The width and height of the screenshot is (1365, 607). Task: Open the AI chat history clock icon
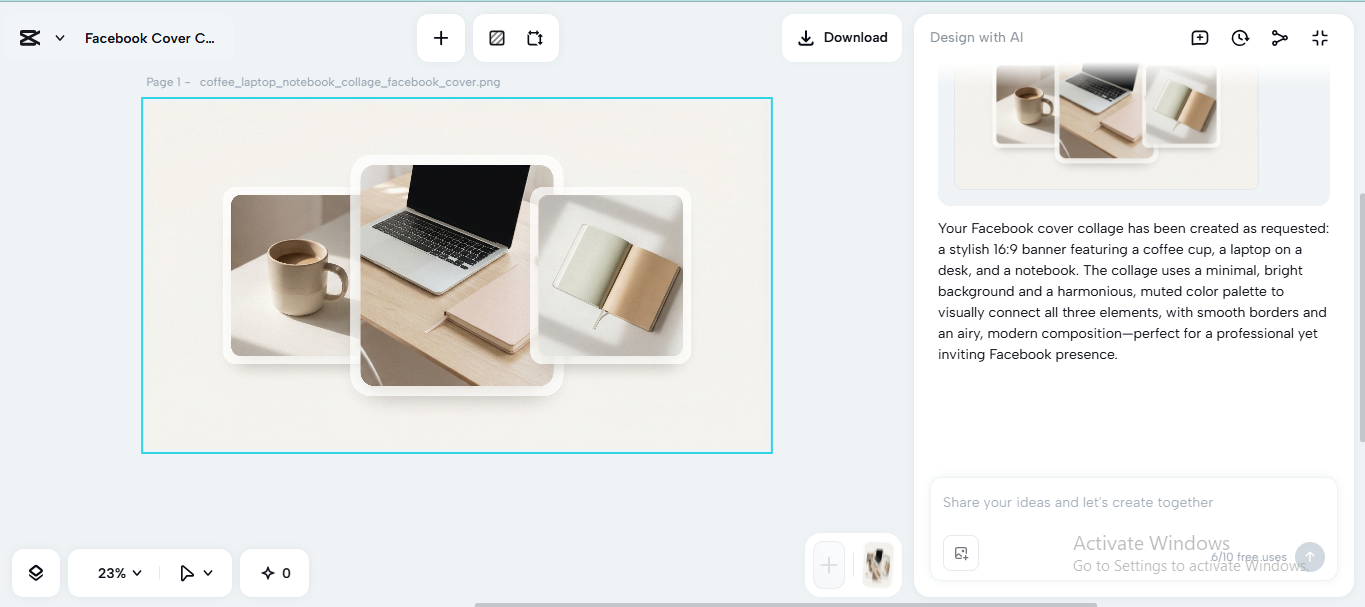(x=1240, y=38)
